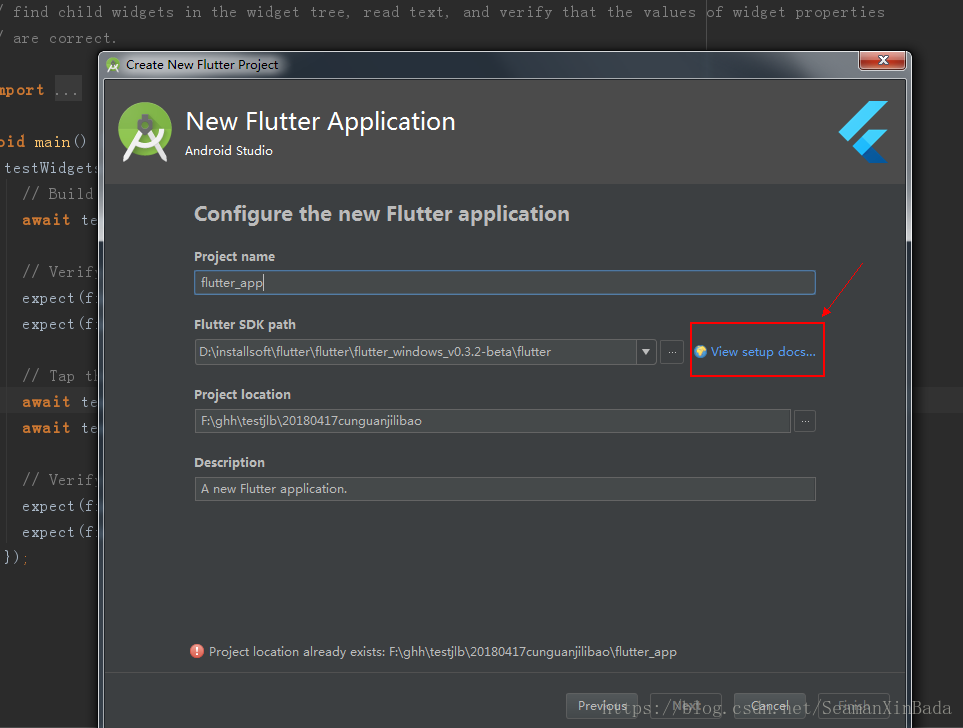Viewport: 963px width, 728px height.
Task: Click 'void main()' in the editor behind the dialog
Action: [x=43, y=142]
